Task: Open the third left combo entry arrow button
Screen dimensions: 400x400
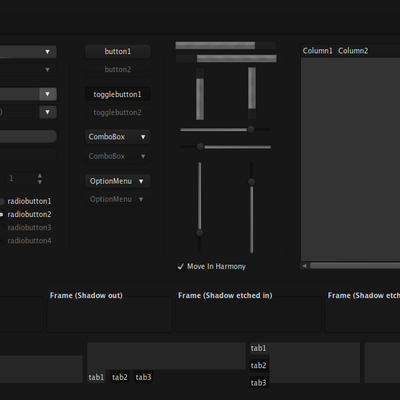Action: click(x=48, y=94)
